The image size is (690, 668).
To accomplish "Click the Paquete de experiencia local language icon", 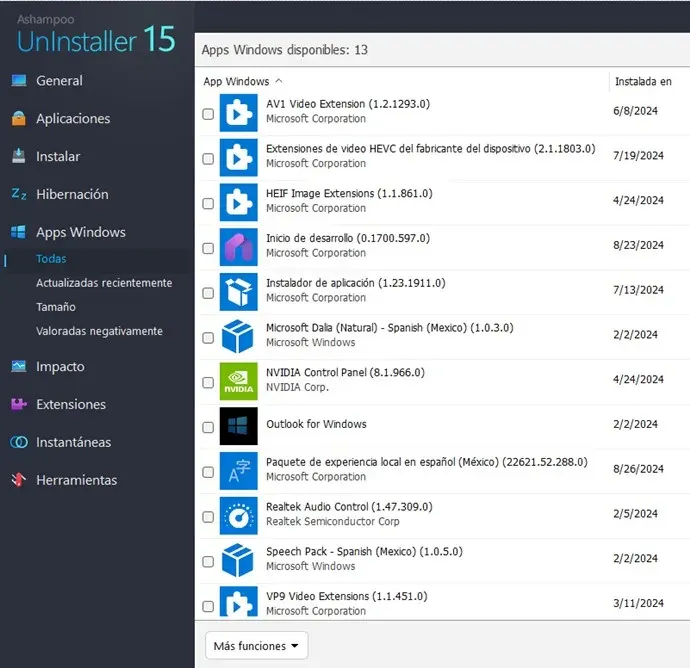I will [x=239, y=471].
